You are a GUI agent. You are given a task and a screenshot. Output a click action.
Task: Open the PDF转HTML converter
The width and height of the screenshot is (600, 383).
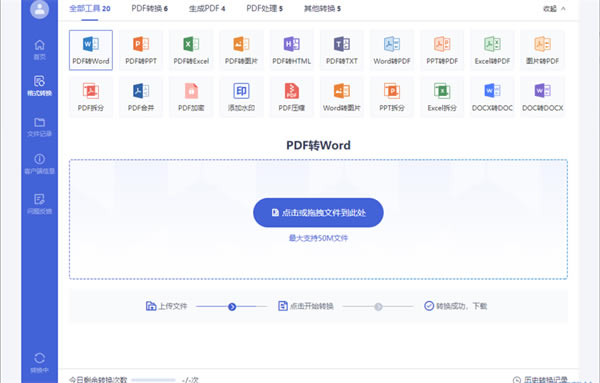(x=292, y=50)
